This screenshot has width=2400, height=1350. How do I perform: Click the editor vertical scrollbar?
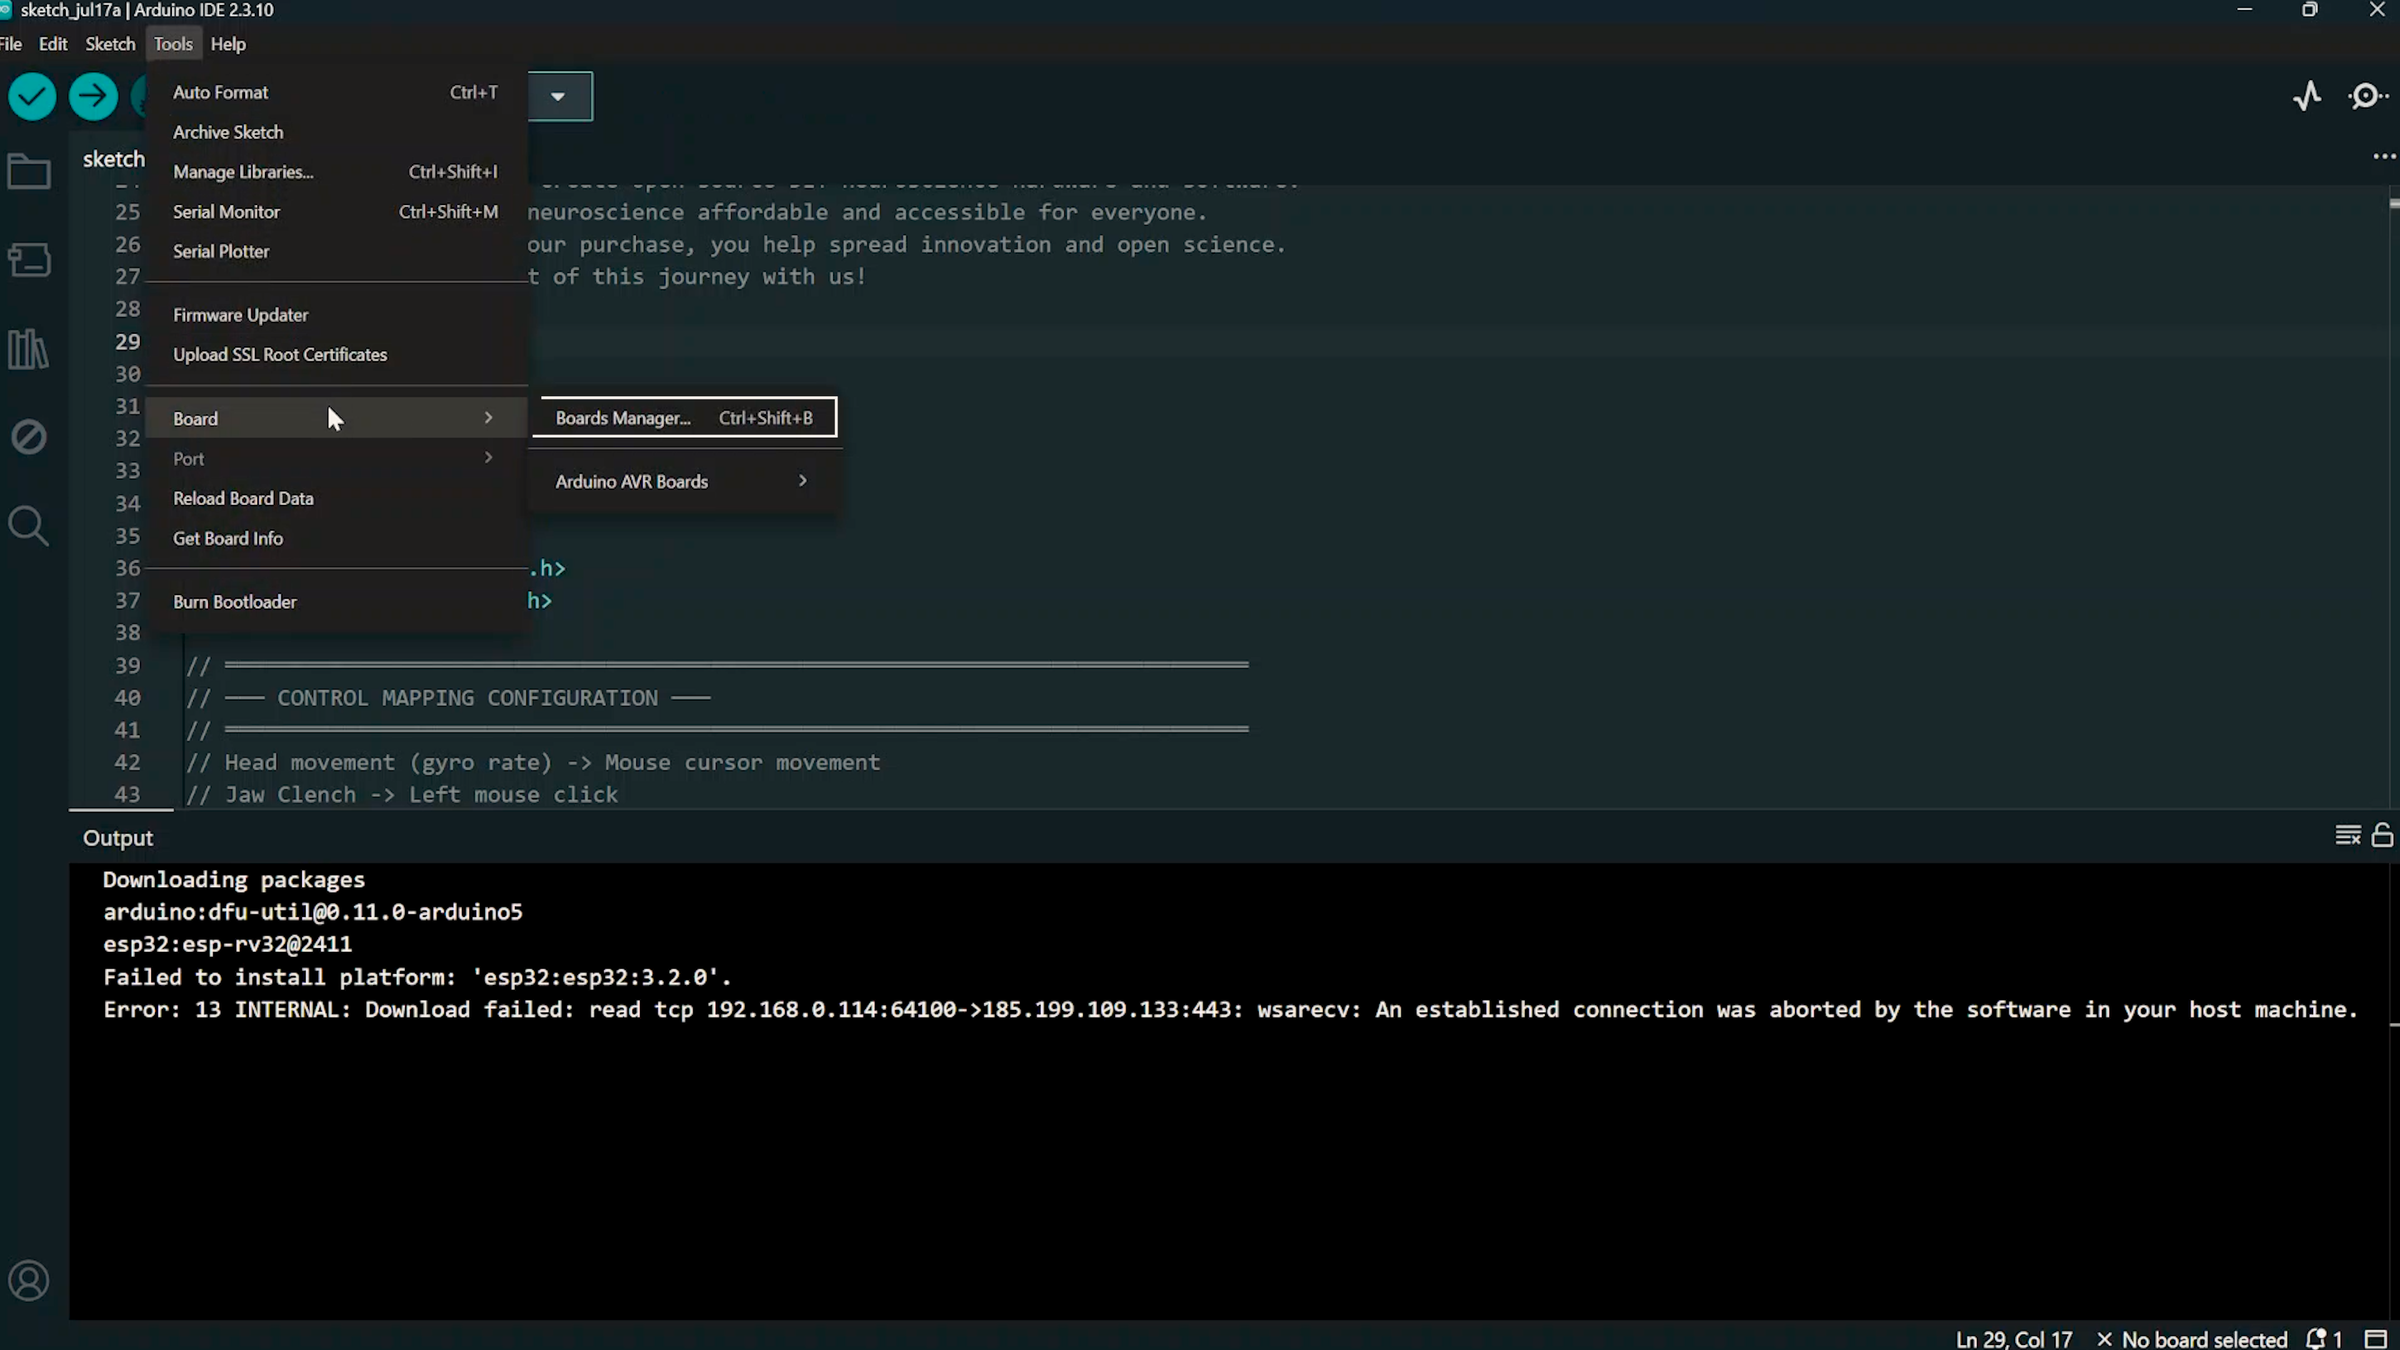(x=2393, y=496)
